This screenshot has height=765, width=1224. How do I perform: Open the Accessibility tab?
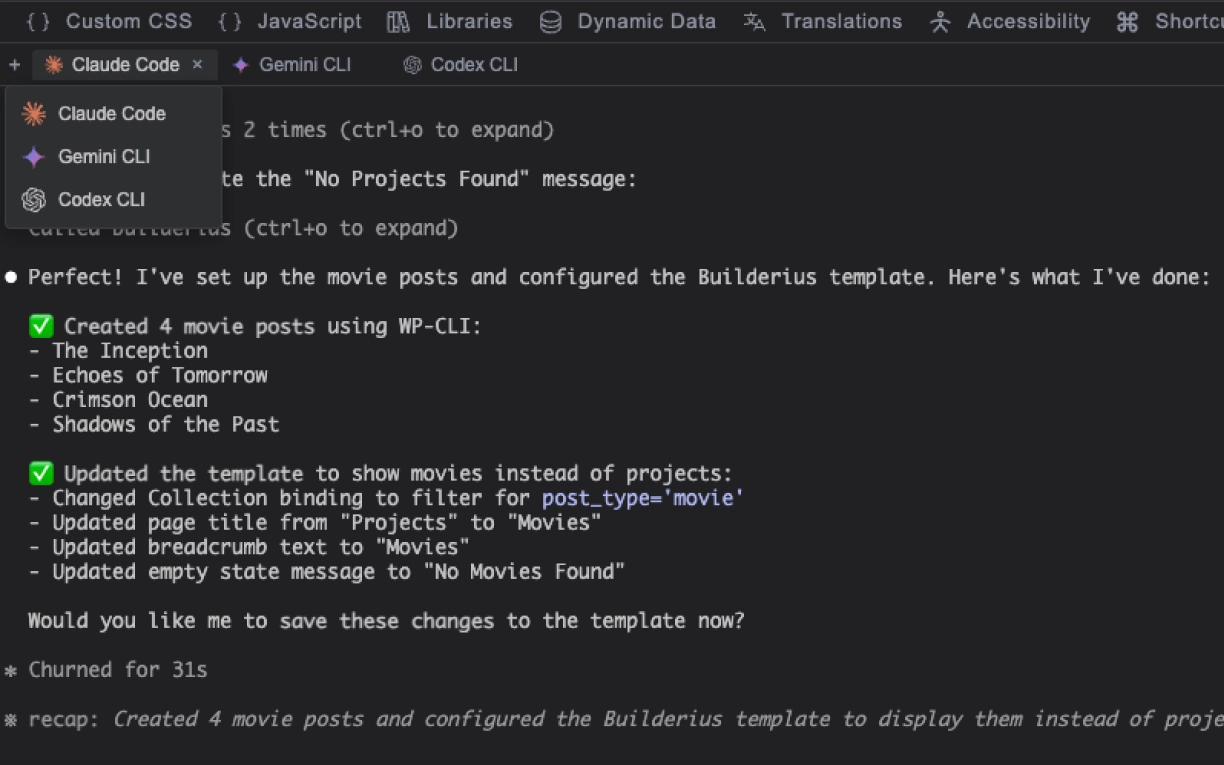(1009, 21)
